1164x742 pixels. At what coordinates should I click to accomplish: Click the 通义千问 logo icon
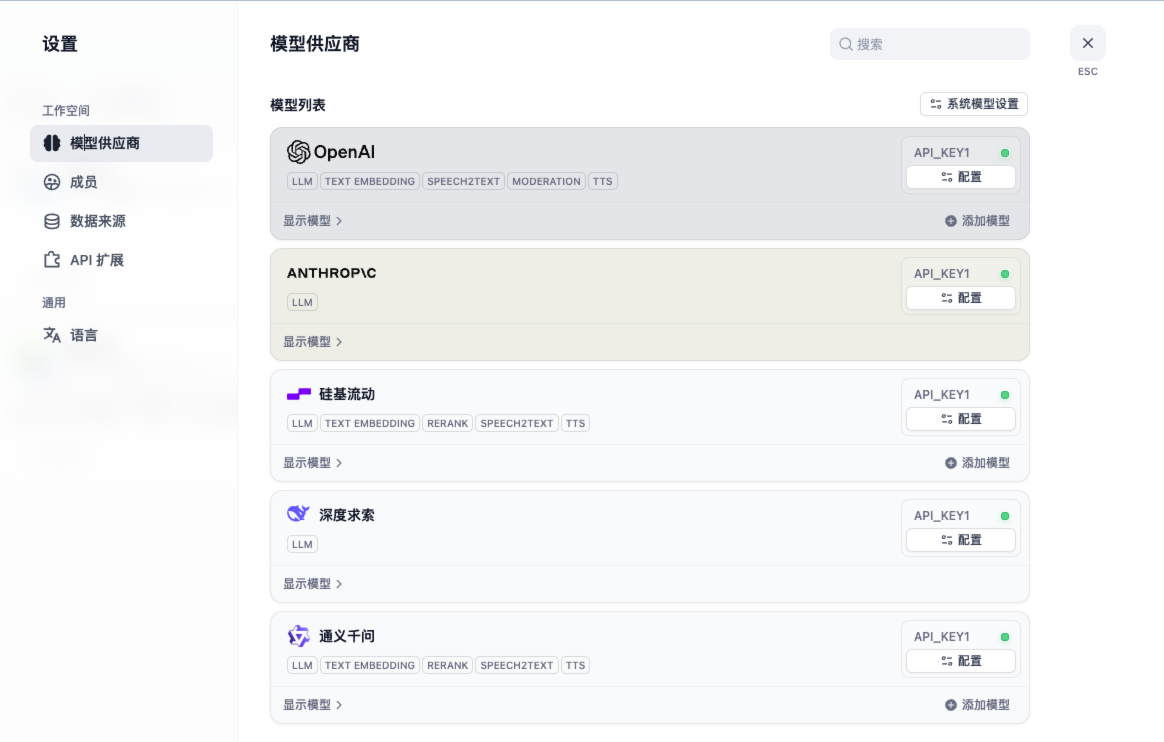click(x=298, y=636)
